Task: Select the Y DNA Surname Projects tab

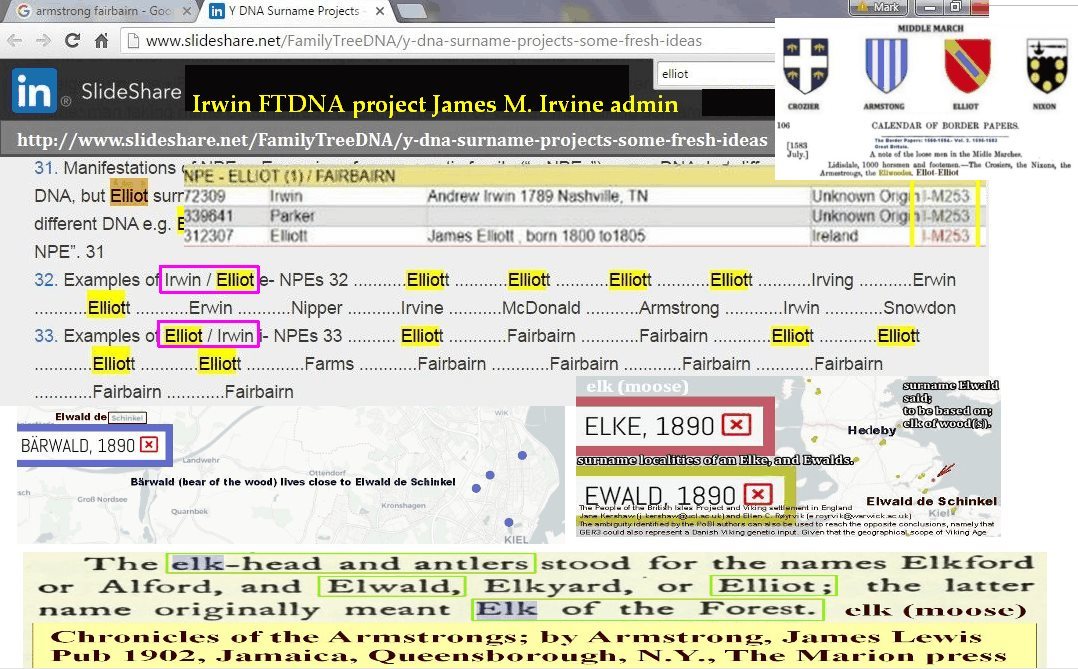Action: point(282,11)
